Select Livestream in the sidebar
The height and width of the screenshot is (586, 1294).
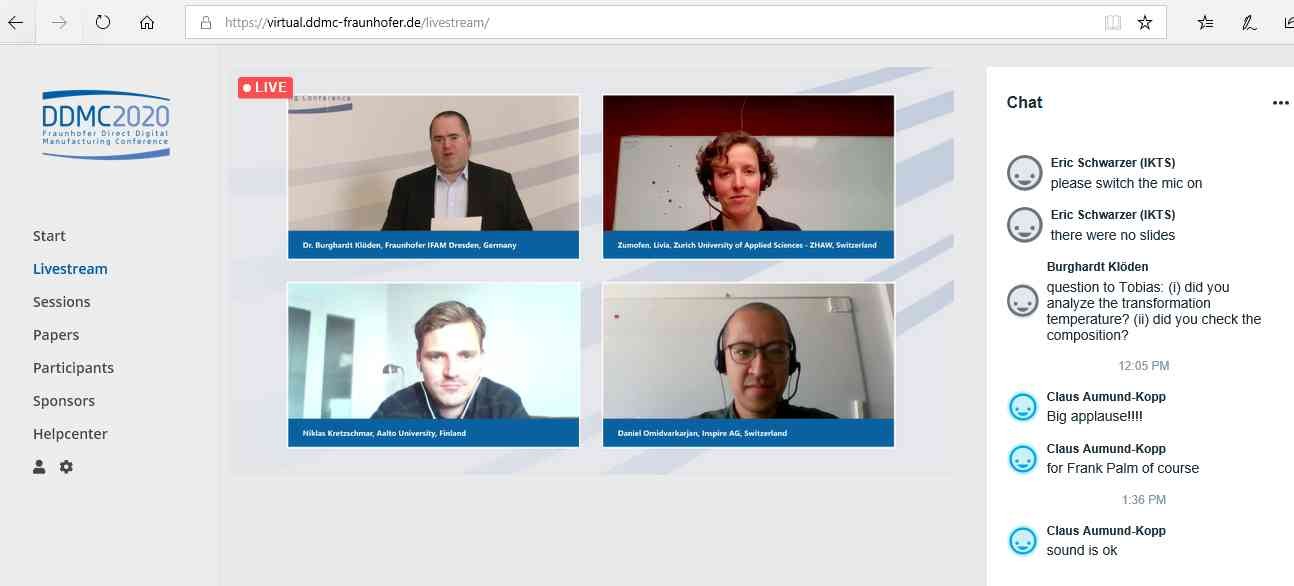point(70,269)
